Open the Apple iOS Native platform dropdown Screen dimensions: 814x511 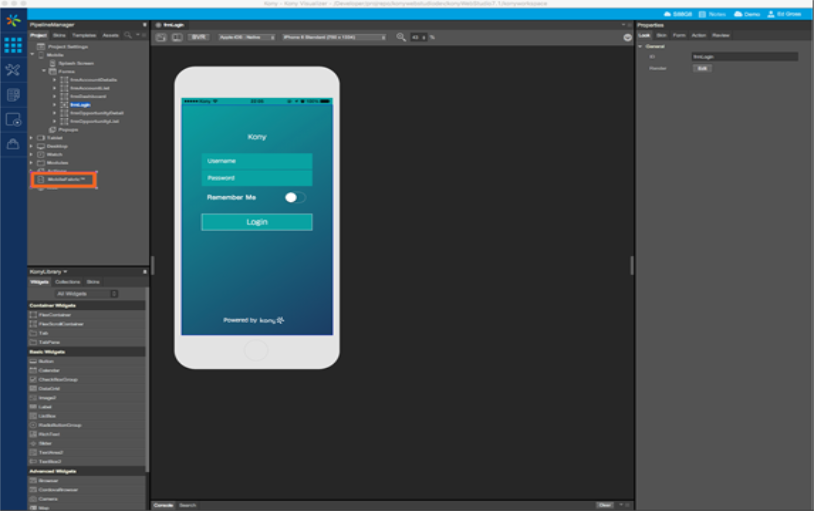(x=247, y=37)
